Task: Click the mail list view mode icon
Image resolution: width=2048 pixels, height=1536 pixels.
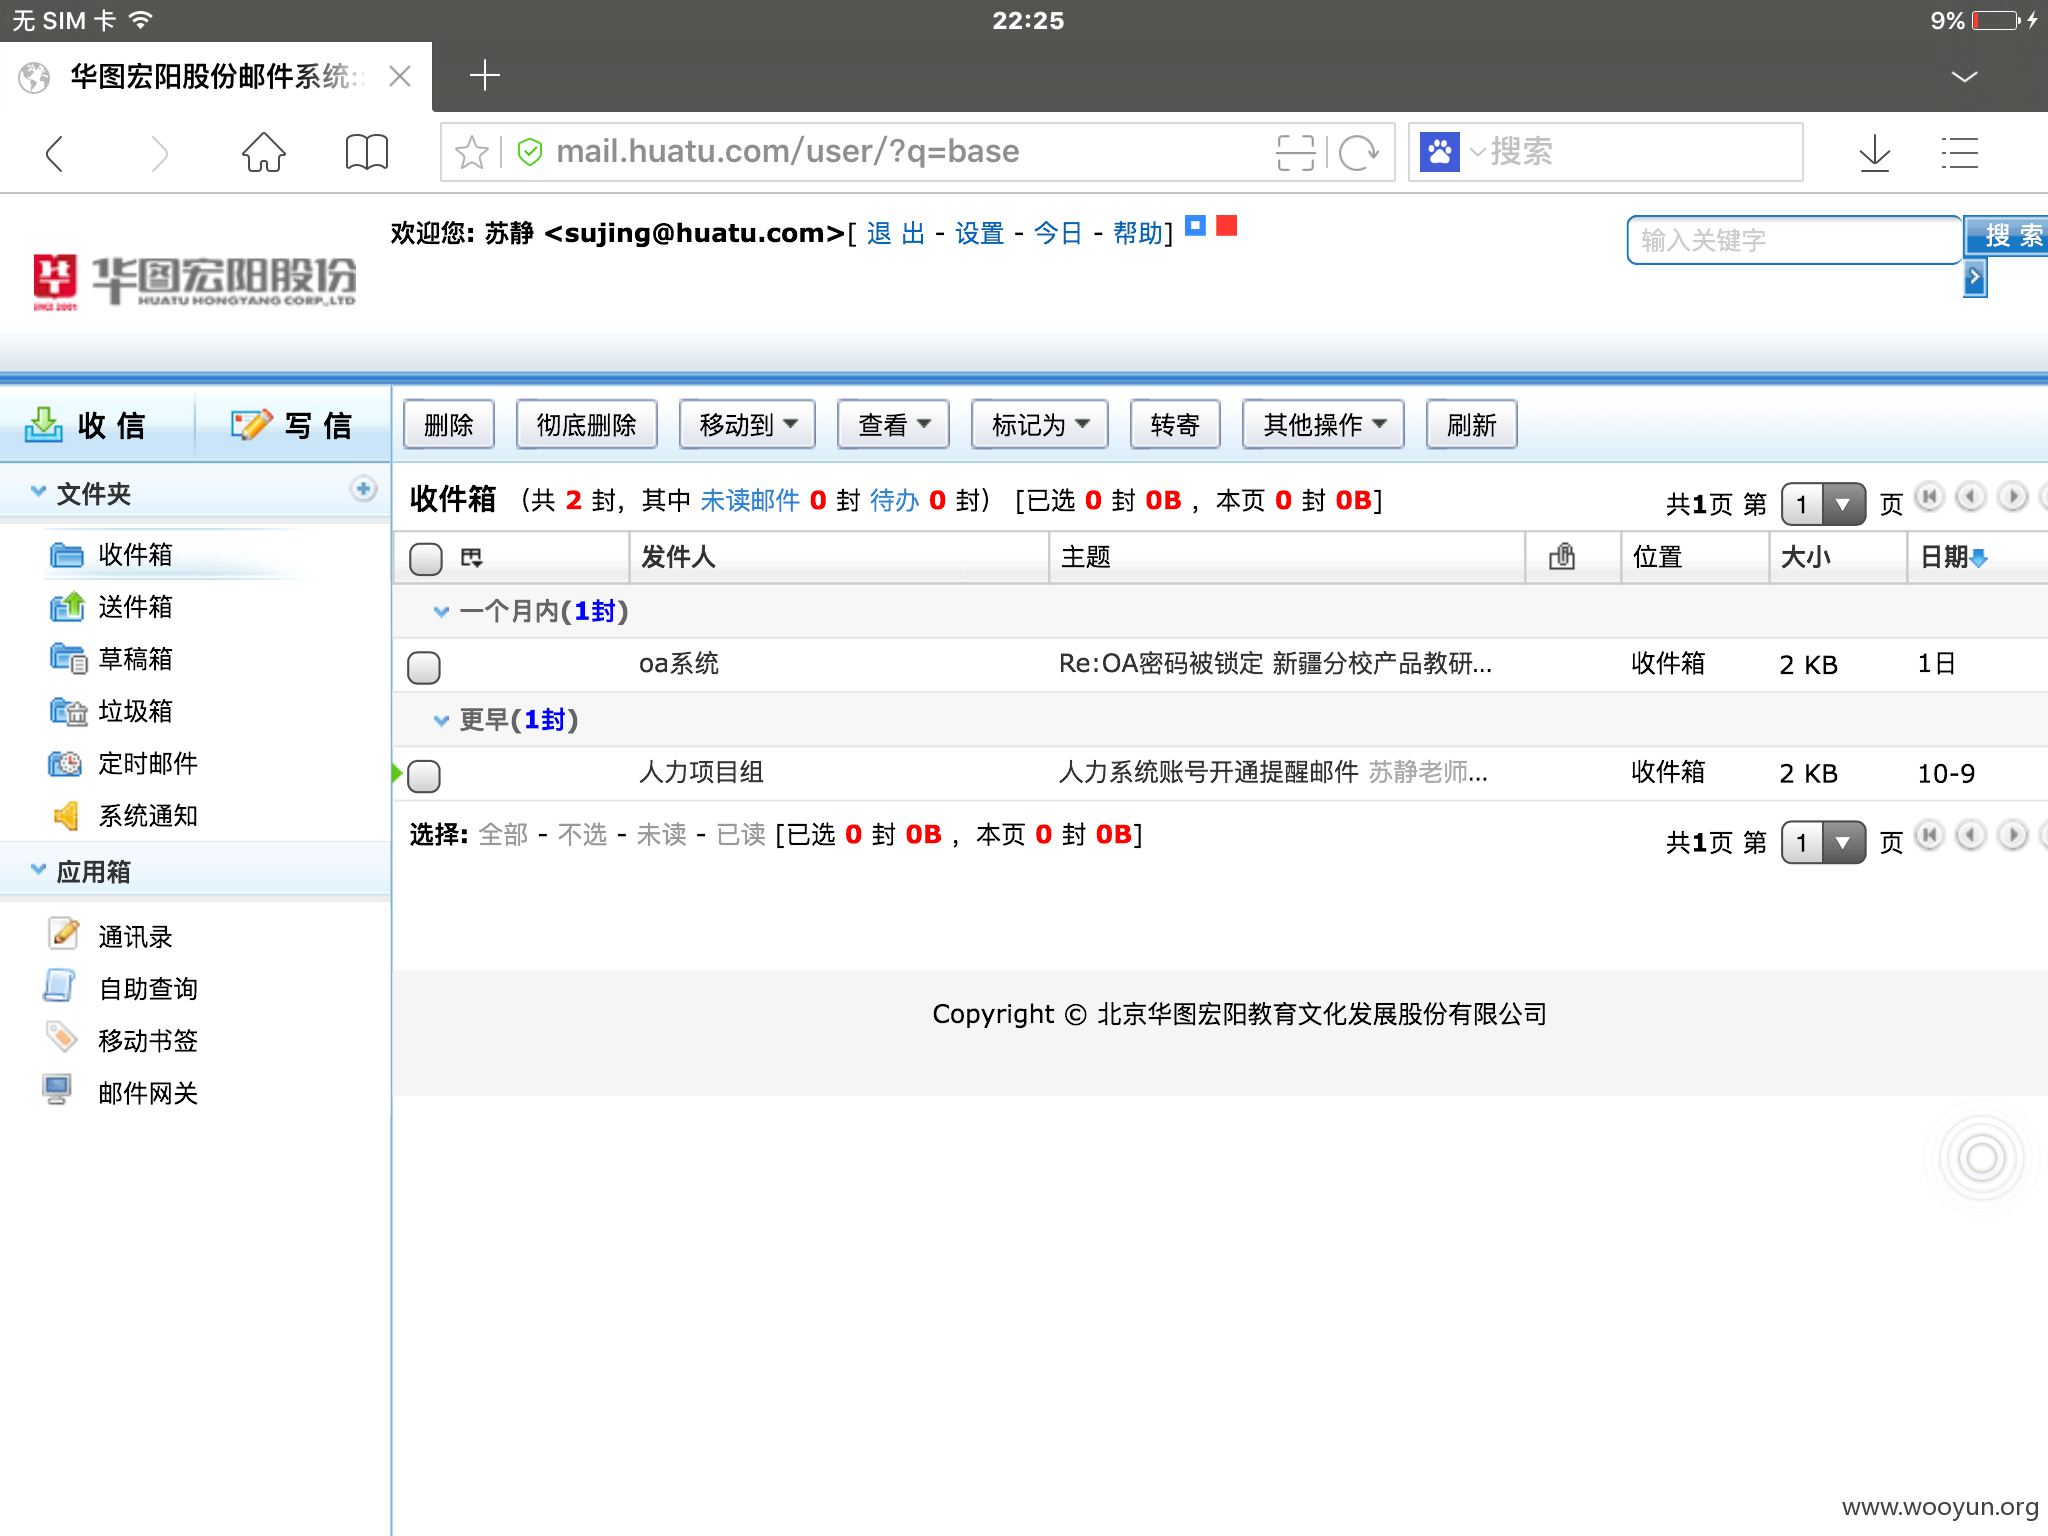Action: click(472, 558)
